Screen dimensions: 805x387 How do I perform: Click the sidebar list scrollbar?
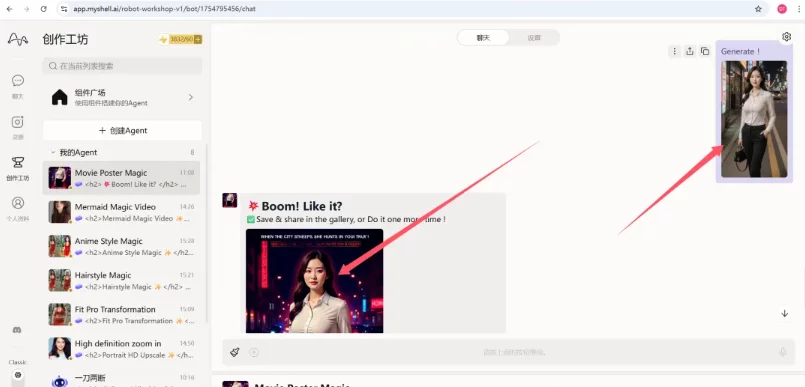click(x=206, y=234)
